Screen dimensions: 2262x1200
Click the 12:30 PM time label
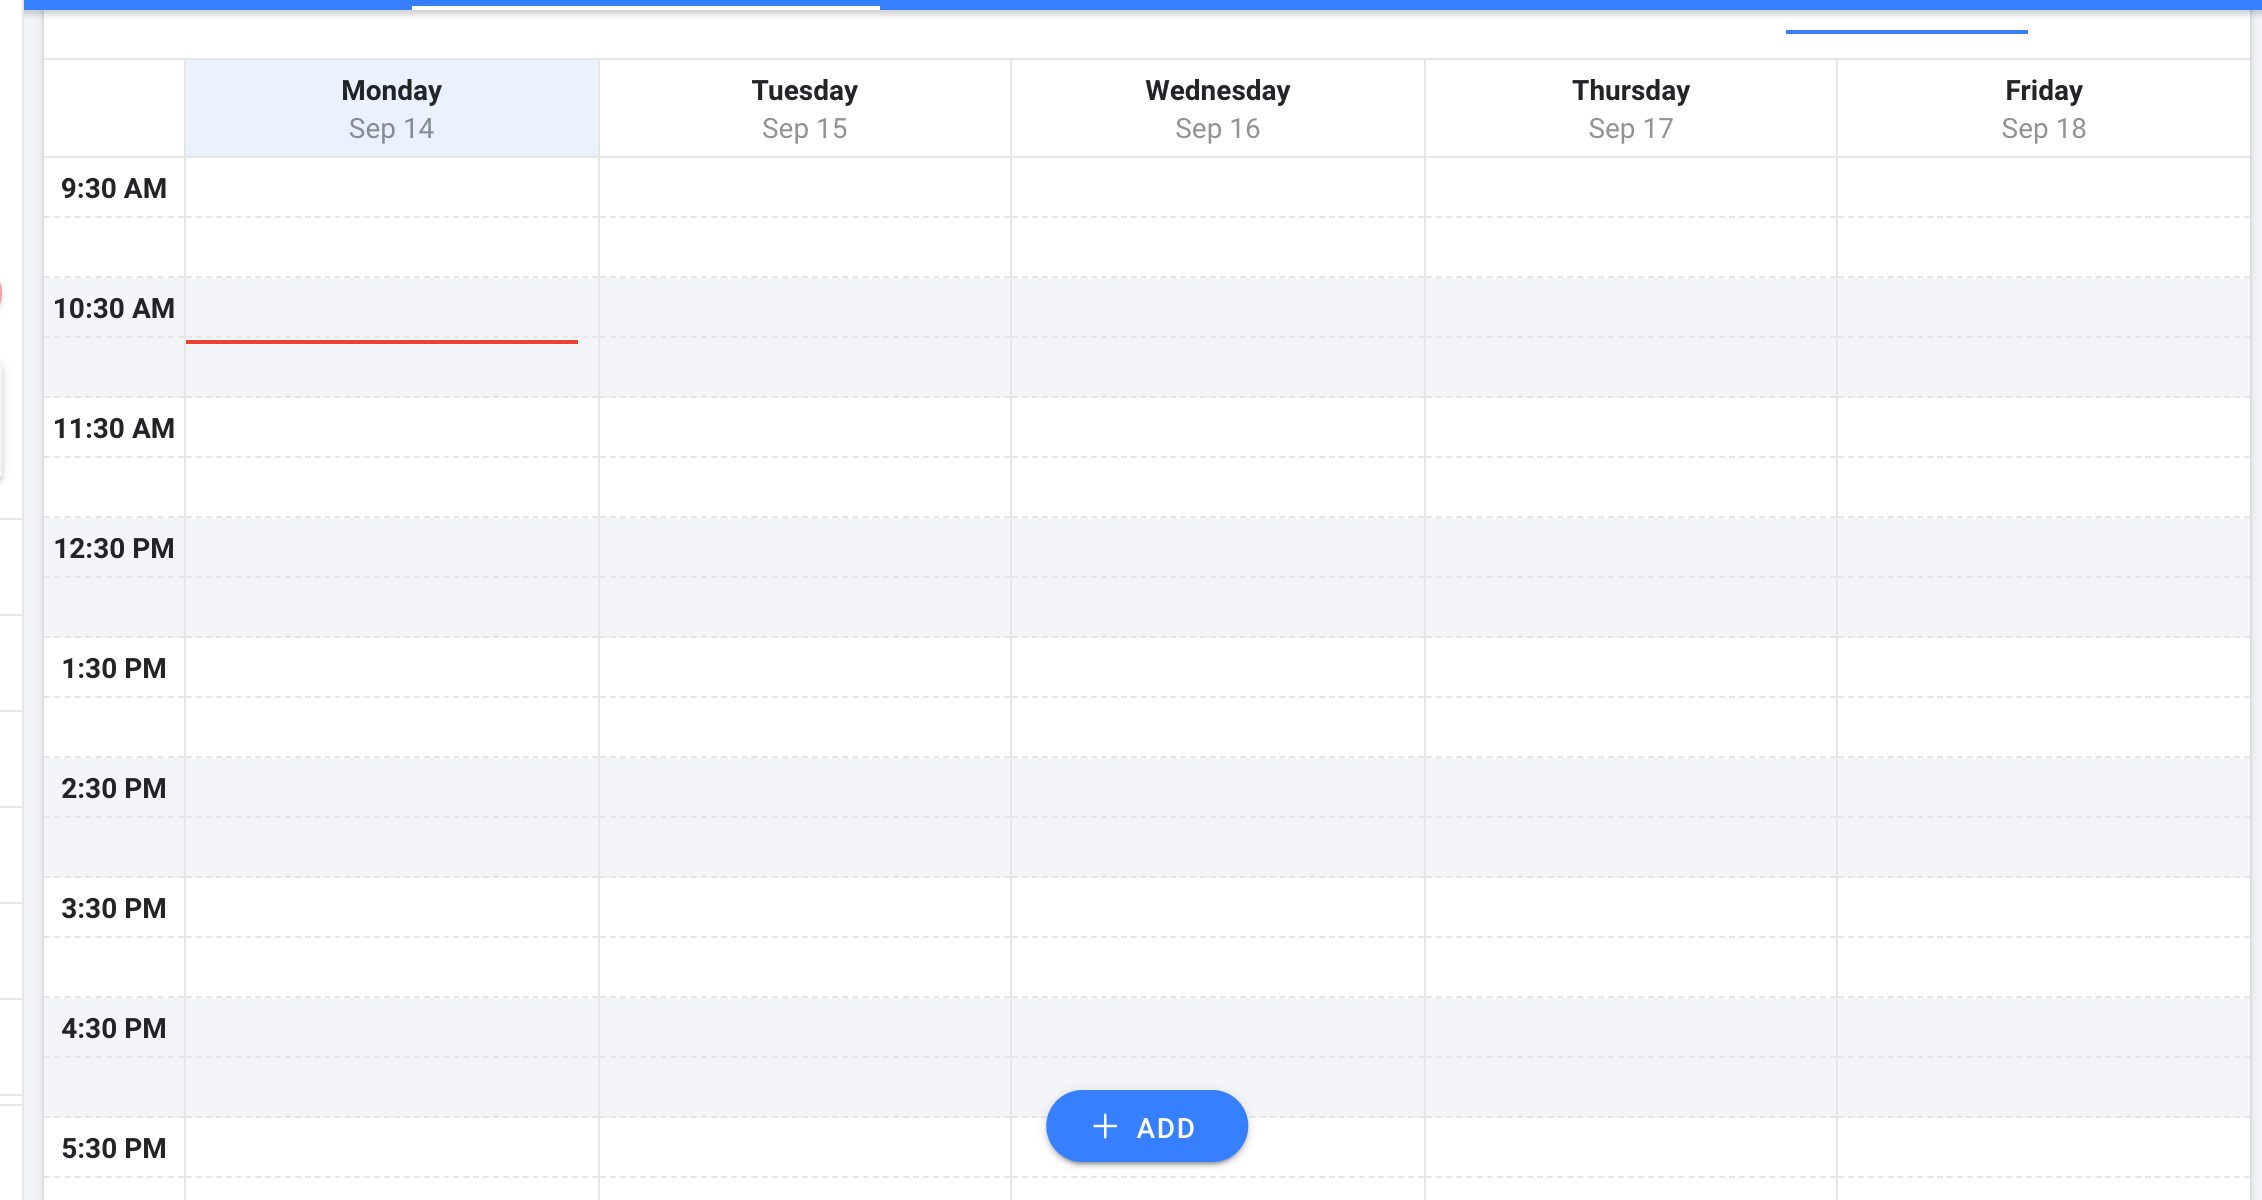(114, 548)
